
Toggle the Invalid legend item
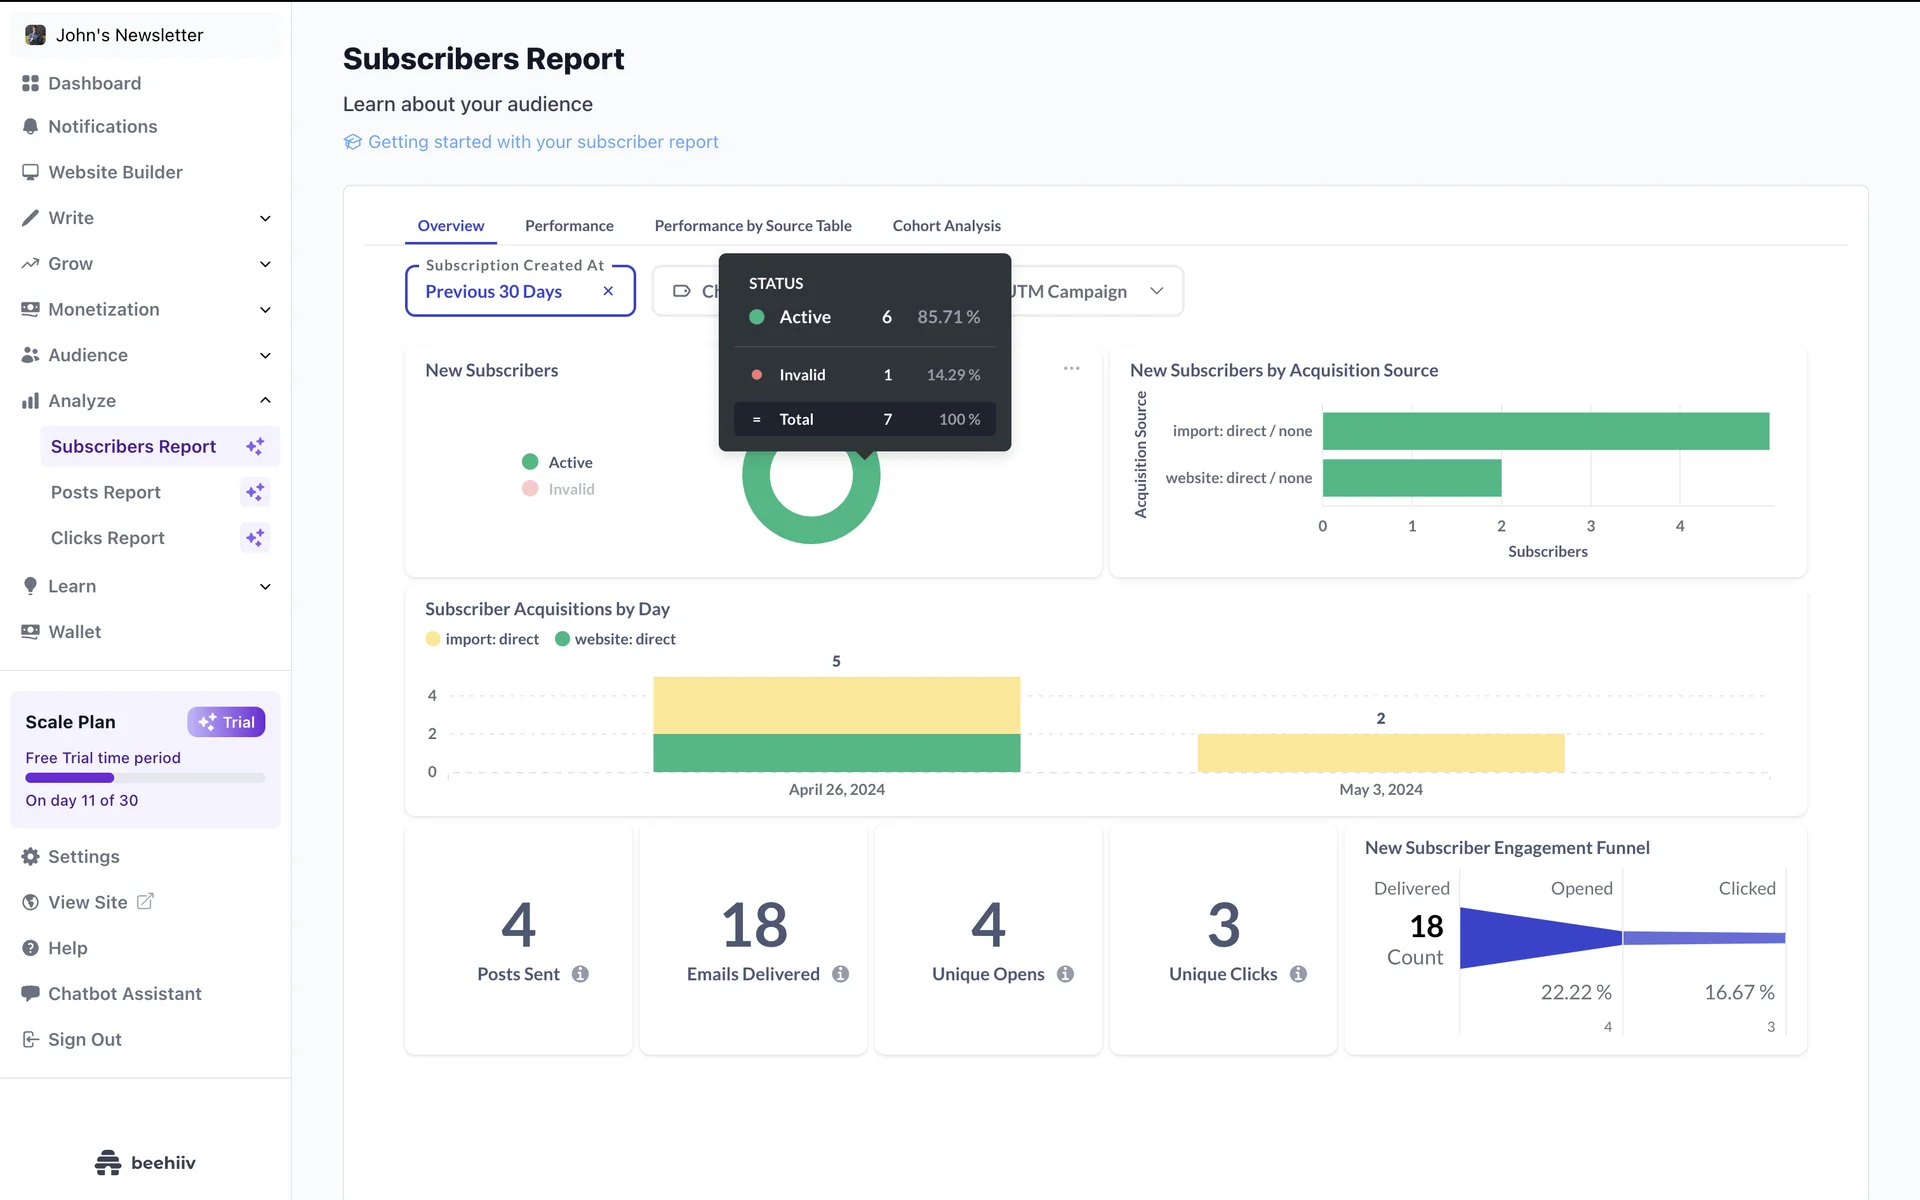[559, 489]
